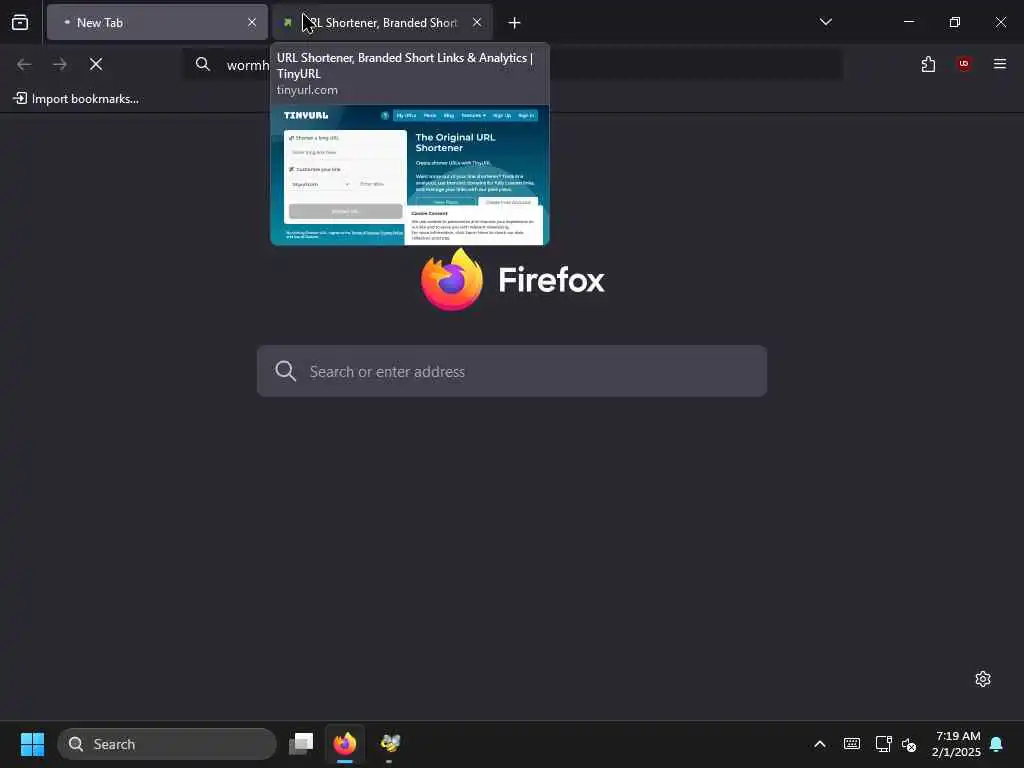The width and height of the screenshot is (1024, 768).
Task: Click the taskbar Search box
Action: click(x=167, y=744)
